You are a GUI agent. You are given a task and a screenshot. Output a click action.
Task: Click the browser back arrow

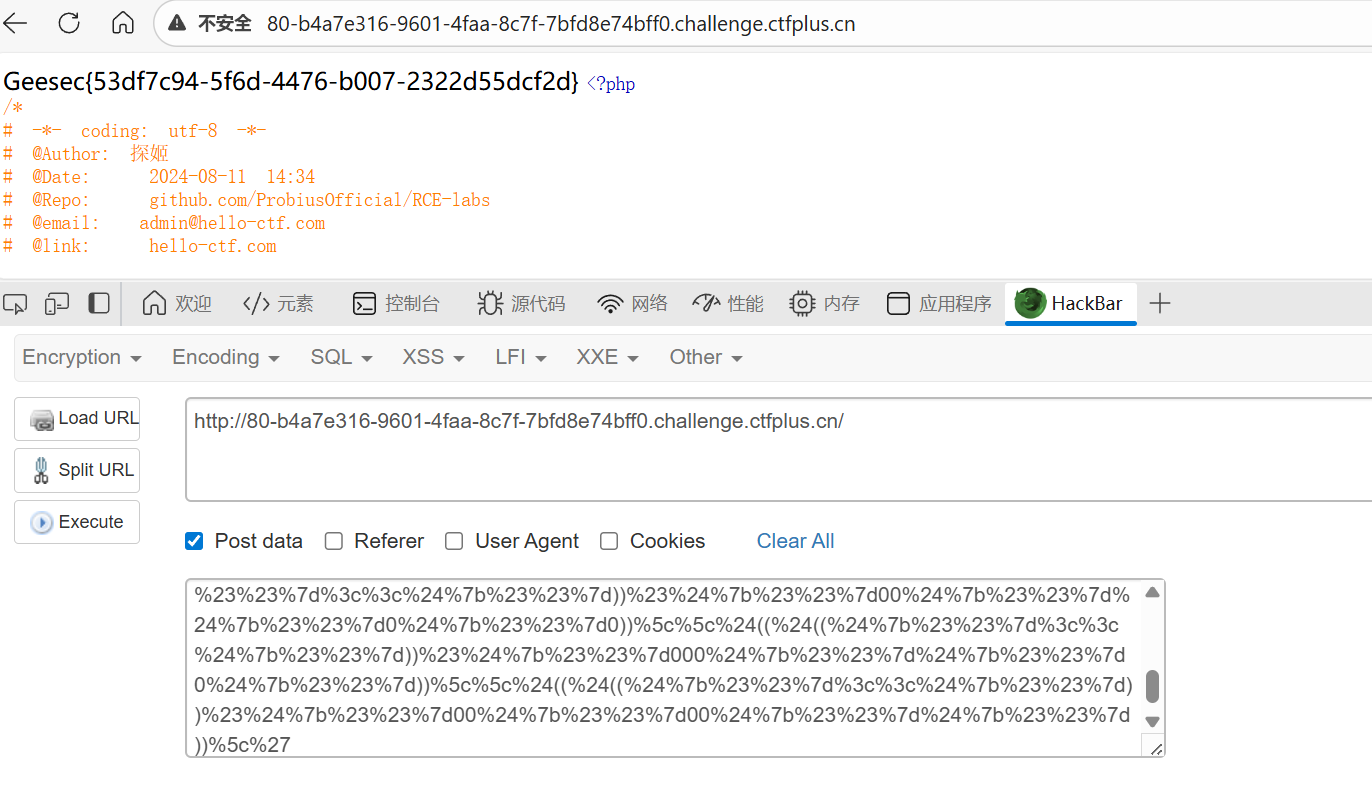[17, 23]
